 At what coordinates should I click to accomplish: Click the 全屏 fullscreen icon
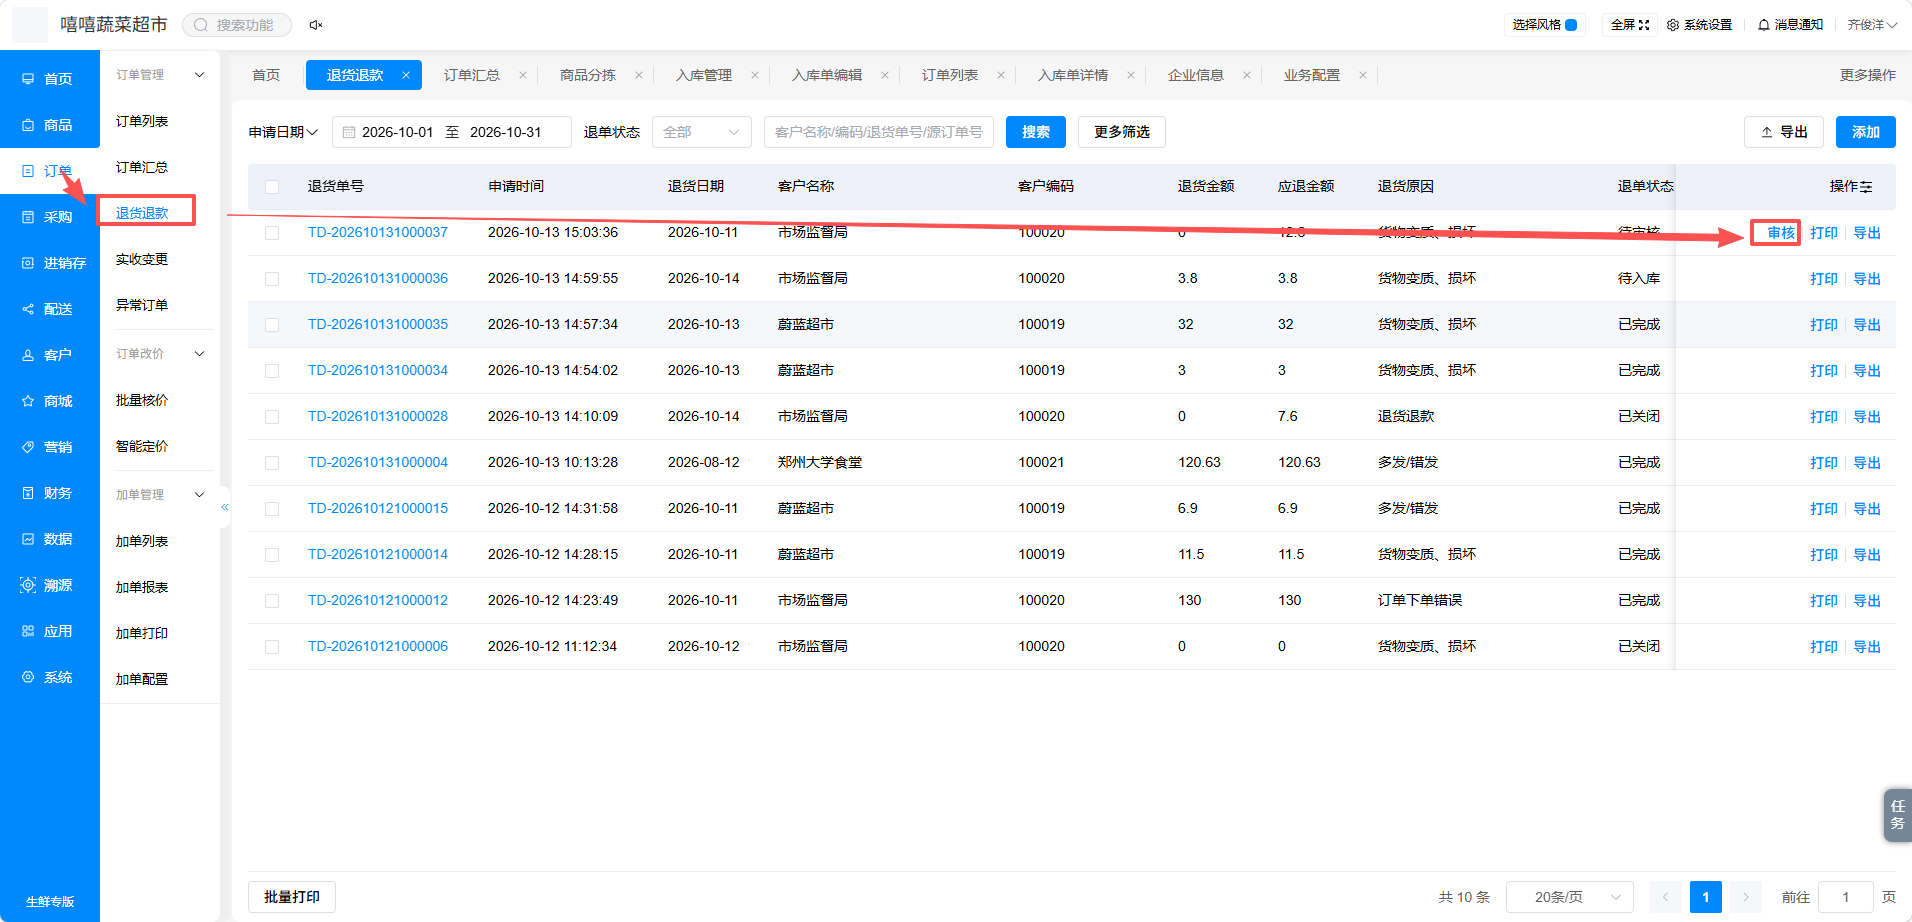[x=1644, y=25]
